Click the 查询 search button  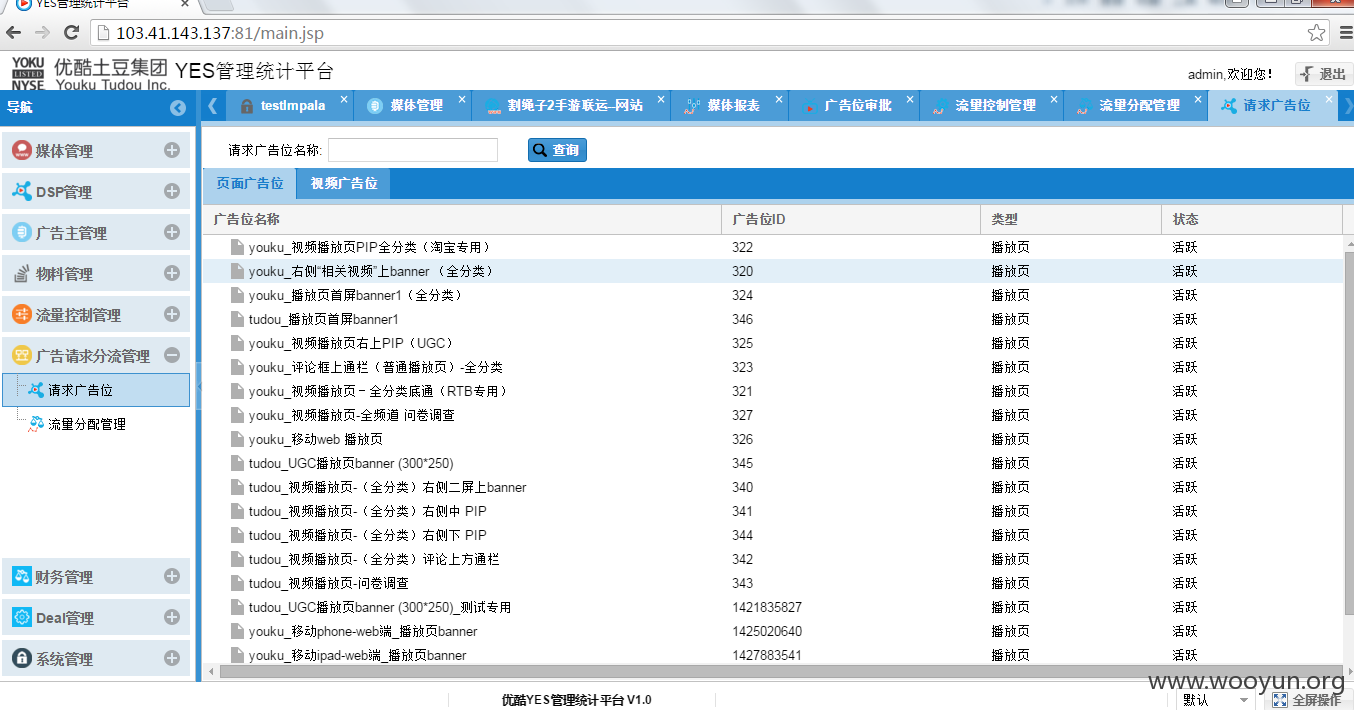click(557, 150)
